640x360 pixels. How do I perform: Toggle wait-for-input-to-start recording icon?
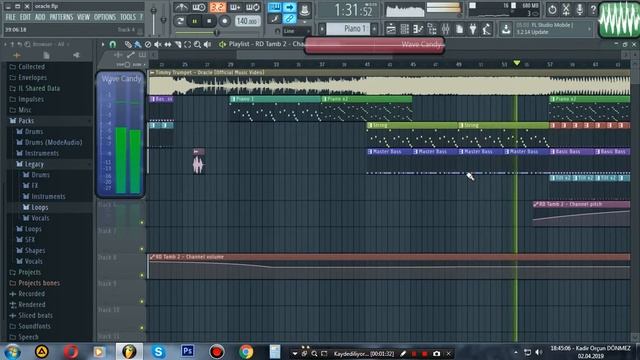pyautogui.click(x=199, y=7)
